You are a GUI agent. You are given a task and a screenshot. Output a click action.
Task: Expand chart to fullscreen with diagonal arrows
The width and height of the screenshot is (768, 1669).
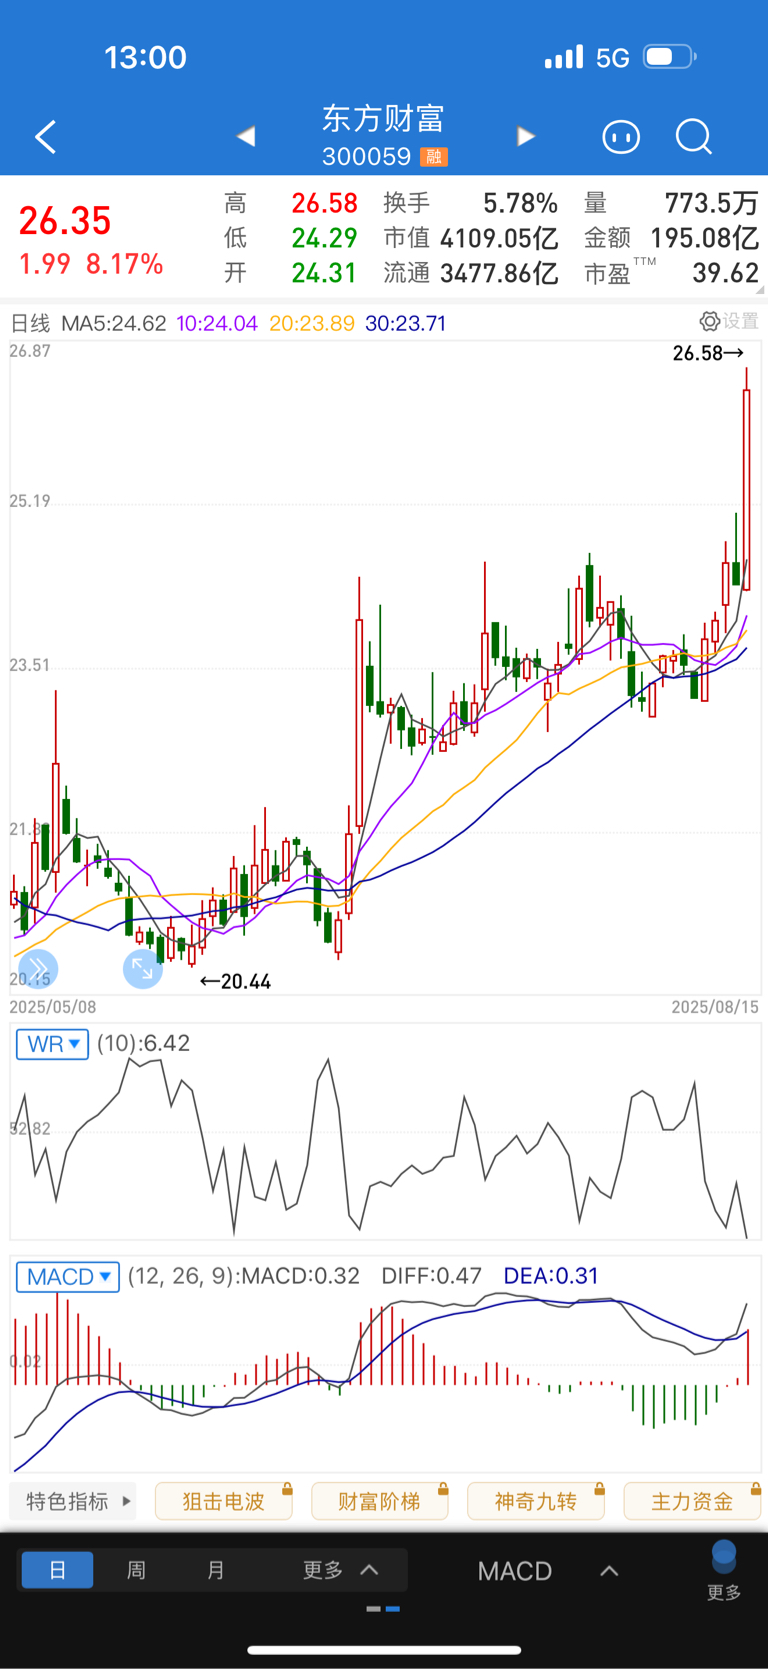142,968
